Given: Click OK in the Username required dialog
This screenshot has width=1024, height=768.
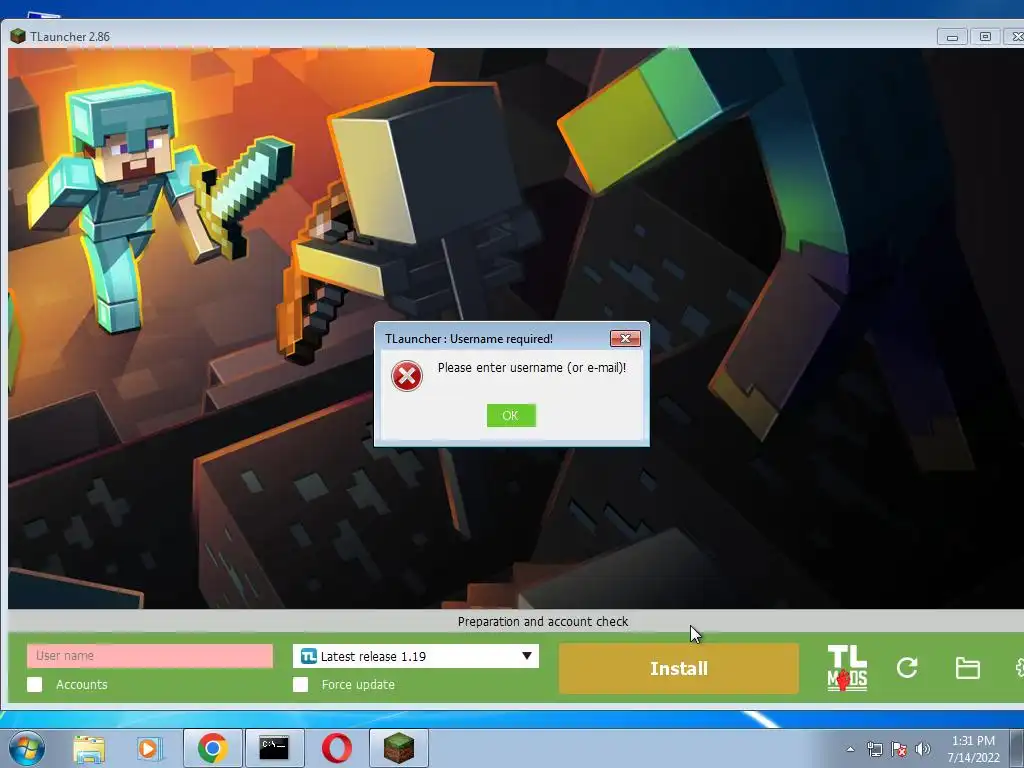Looking at the screenshot, I should click(511, 415).
